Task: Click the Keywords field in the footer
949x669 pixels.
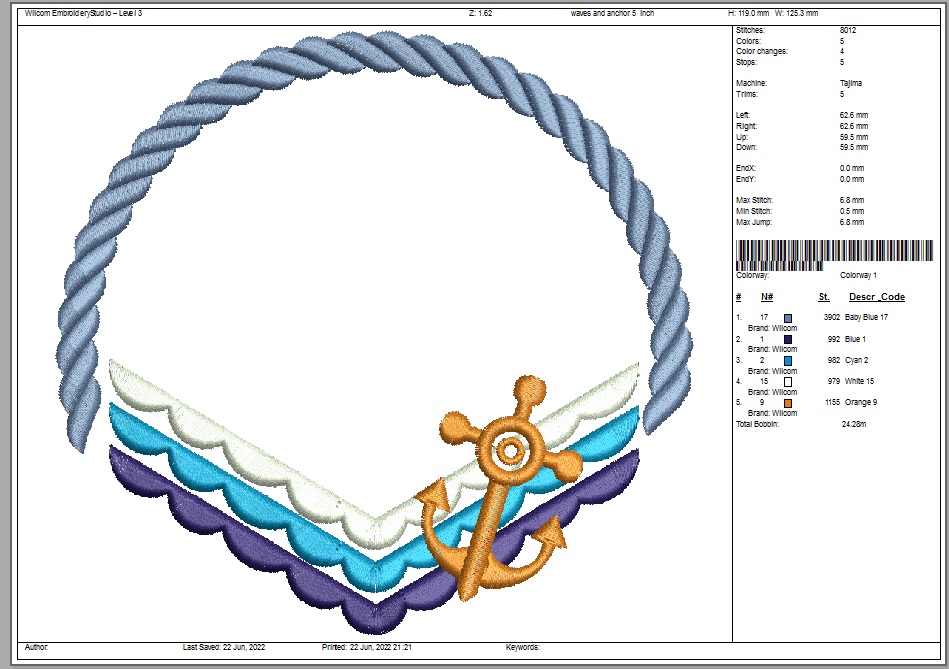Action: 525,647
